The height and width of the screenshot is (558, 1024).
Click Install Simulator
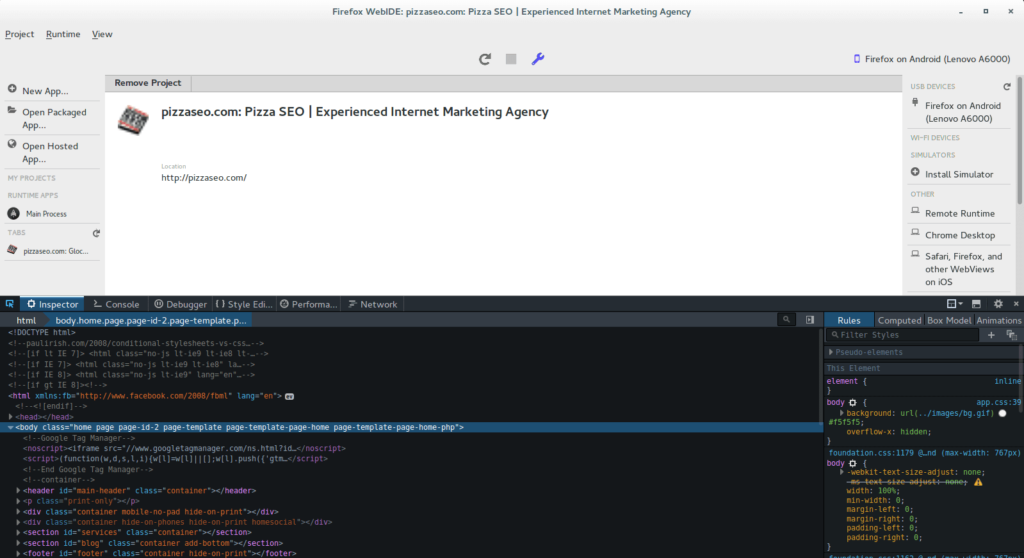click(x=959, y=174)
